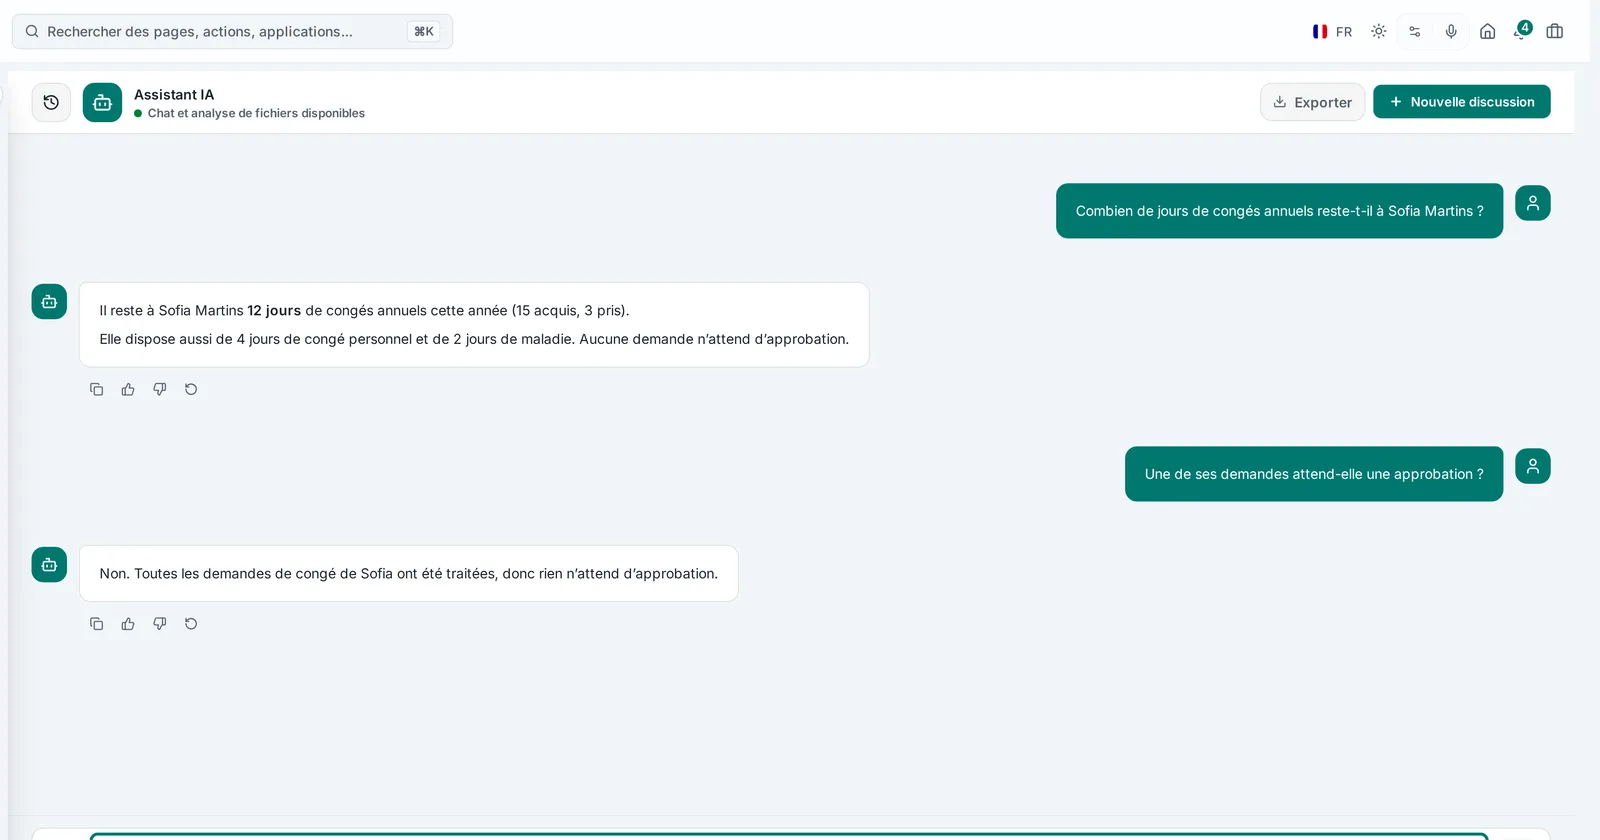Click the user avatar beside the approbation question
The height and width of the screenshot is (840, 1600).
click(1533, 466)
